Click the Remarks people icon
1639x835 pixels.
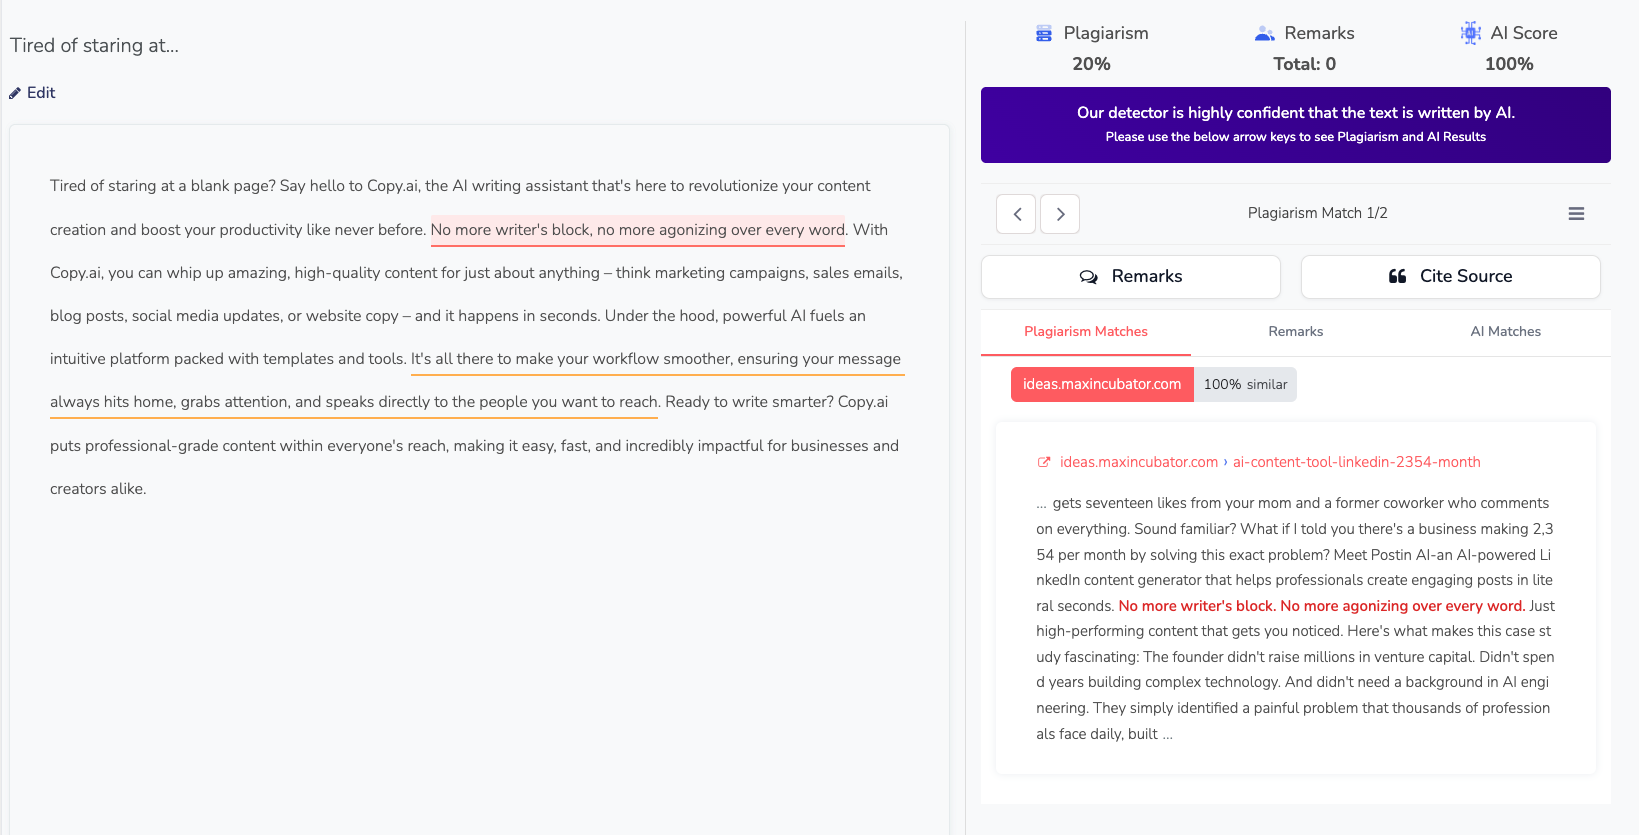point(1265,34)
